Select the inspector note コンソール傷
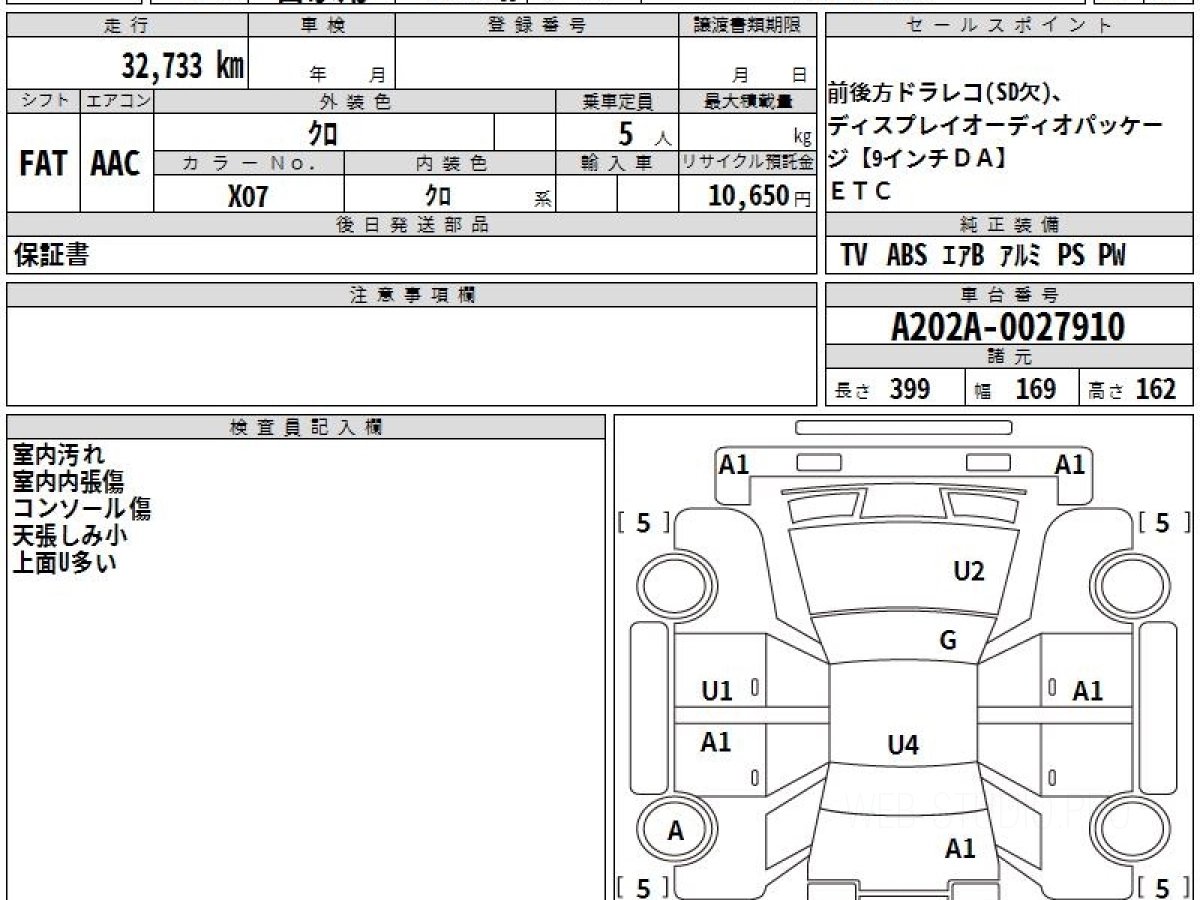The image size is (1200, 900). coord(82,509)
